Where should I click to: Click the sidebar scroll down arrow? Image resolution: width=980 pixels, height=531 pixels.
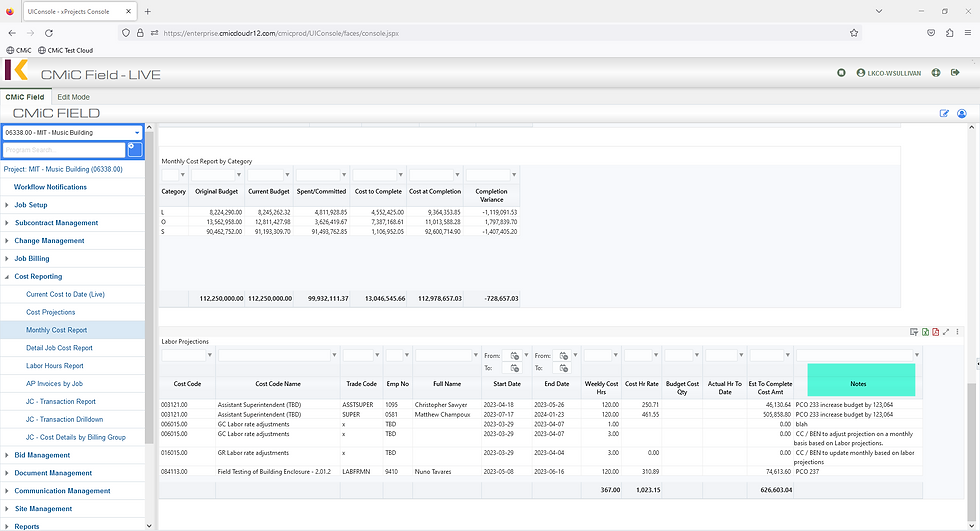click(149, 526)
